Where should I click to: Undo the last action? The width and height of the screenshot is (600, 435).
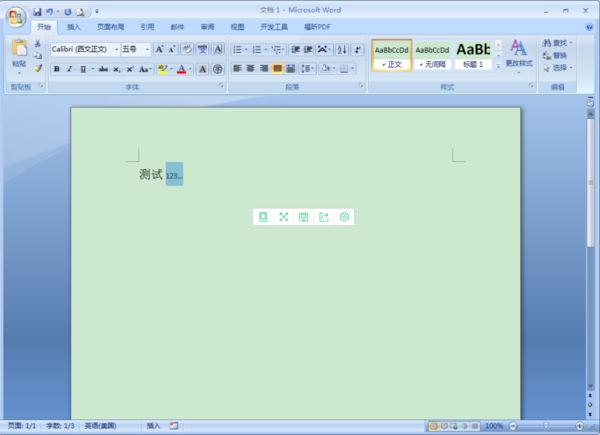pos(50,12)
